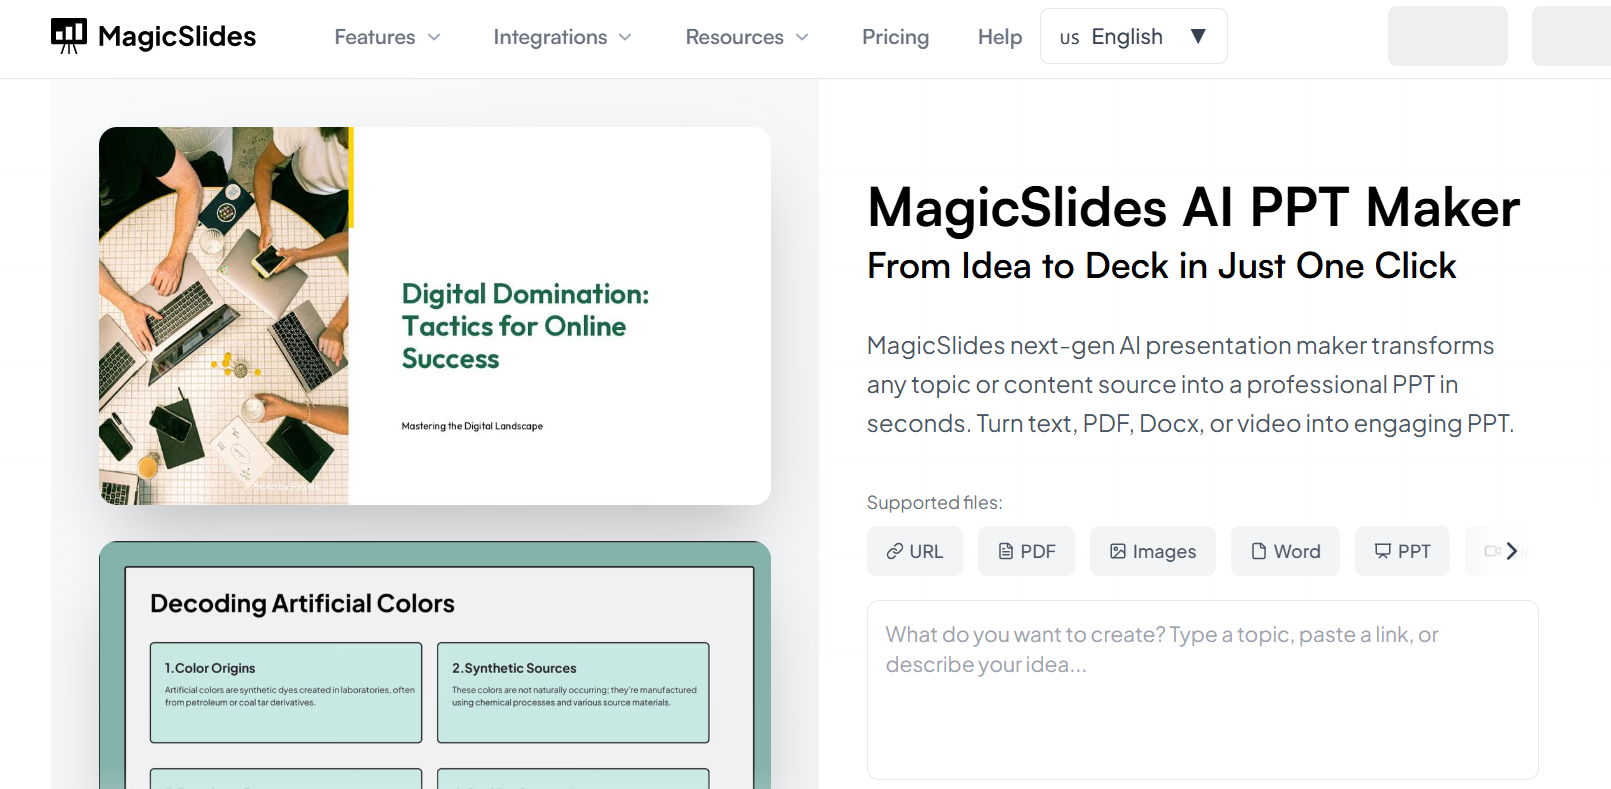Click the MagicSlides presentation board logo icon
This screenshot has width=1611, height=789.
coord(69,36)
